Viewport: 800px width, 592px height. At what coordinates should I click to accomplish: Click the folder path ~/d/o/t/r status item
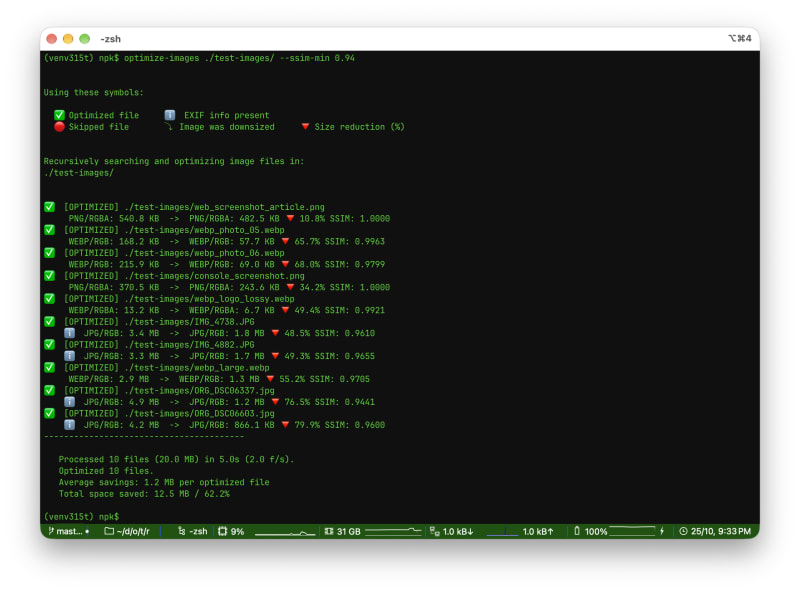(127, 531)
